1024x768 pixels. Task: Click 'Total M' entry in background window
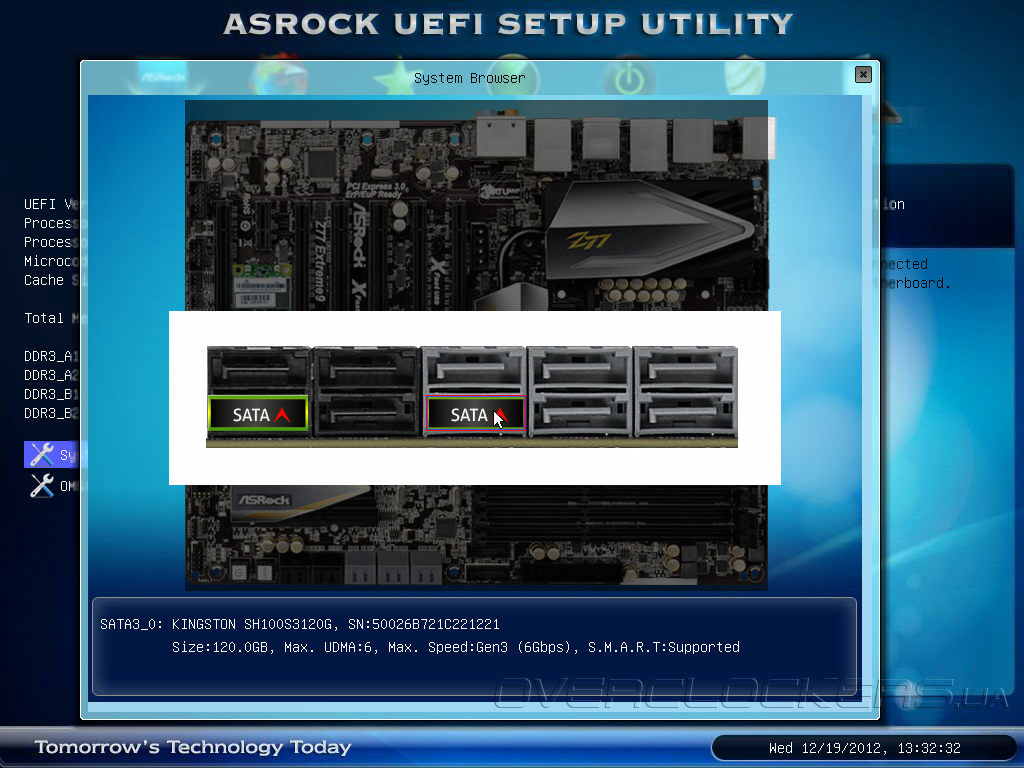tap(51, 318)
